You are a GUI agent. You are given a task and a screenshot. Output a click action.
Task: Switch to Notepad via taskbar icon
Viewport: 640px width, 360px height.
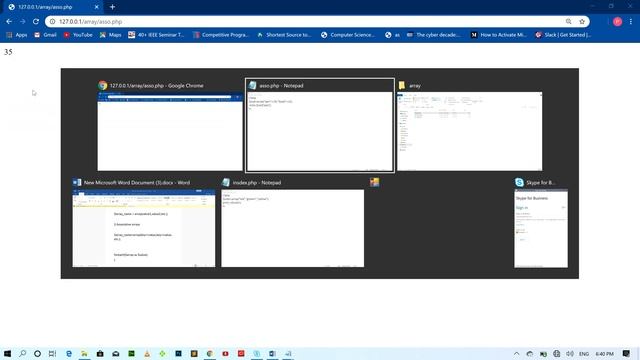[x=288, y=353]
